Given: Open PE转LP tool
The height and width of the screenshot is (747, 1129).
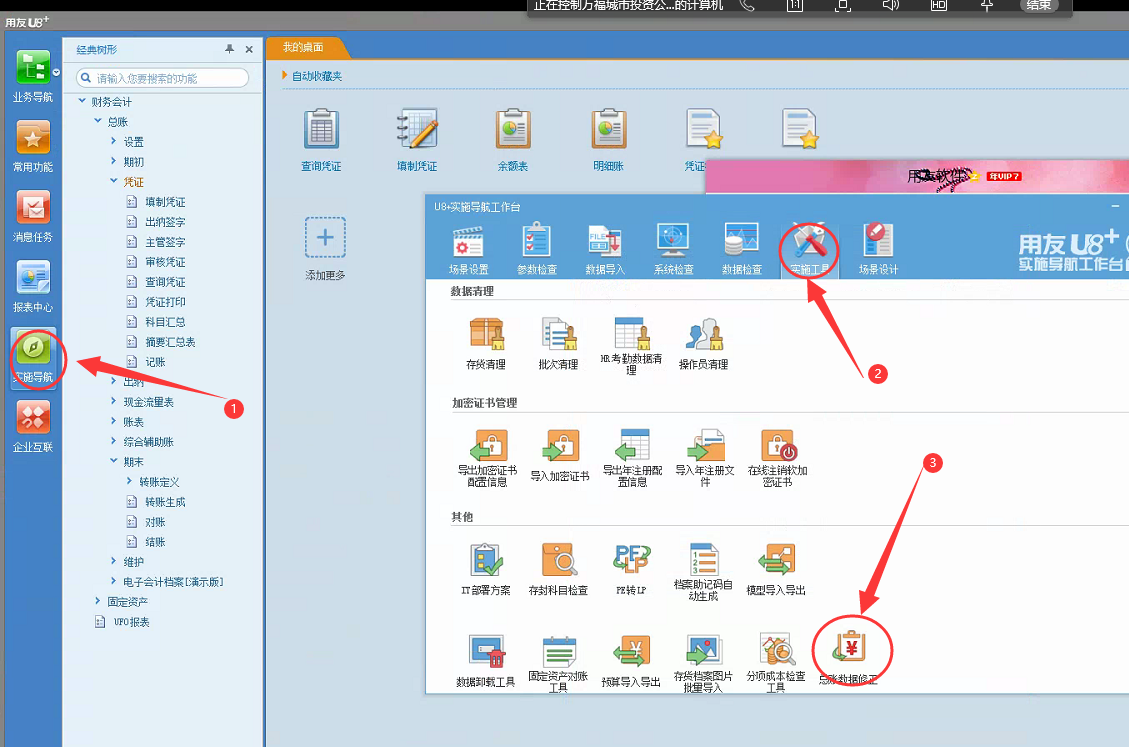Looking at the screenshot, I should pyautogui.click(x=631, y=569).
